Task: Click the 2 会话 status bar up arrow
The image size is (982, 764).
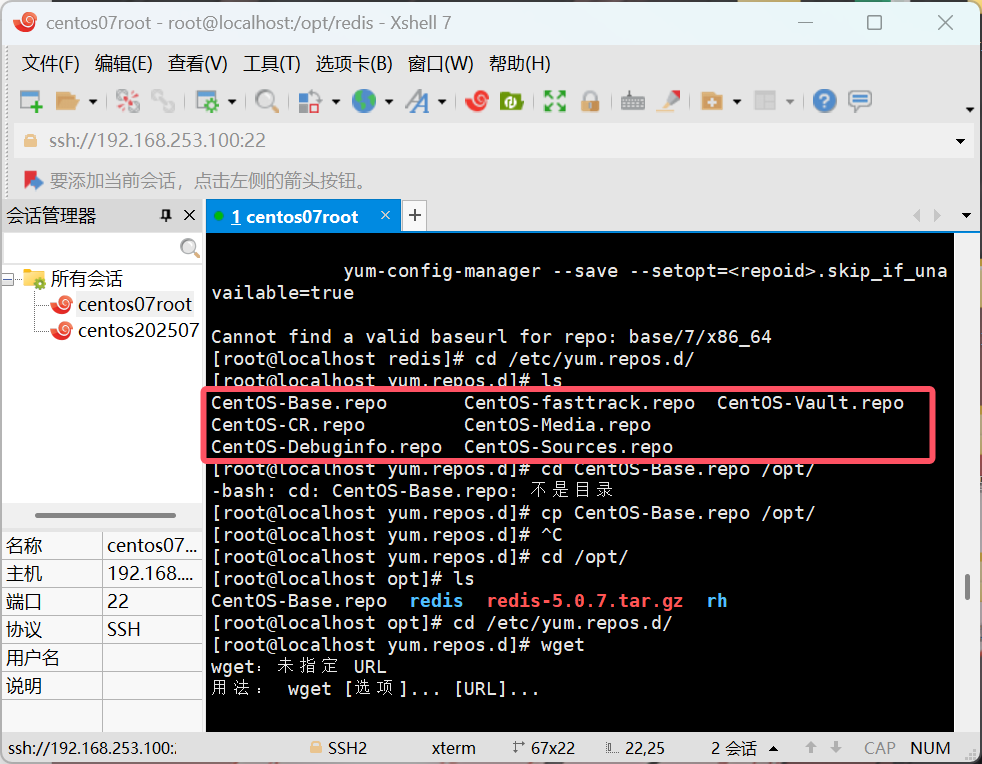Action: [x=773, y=748]
